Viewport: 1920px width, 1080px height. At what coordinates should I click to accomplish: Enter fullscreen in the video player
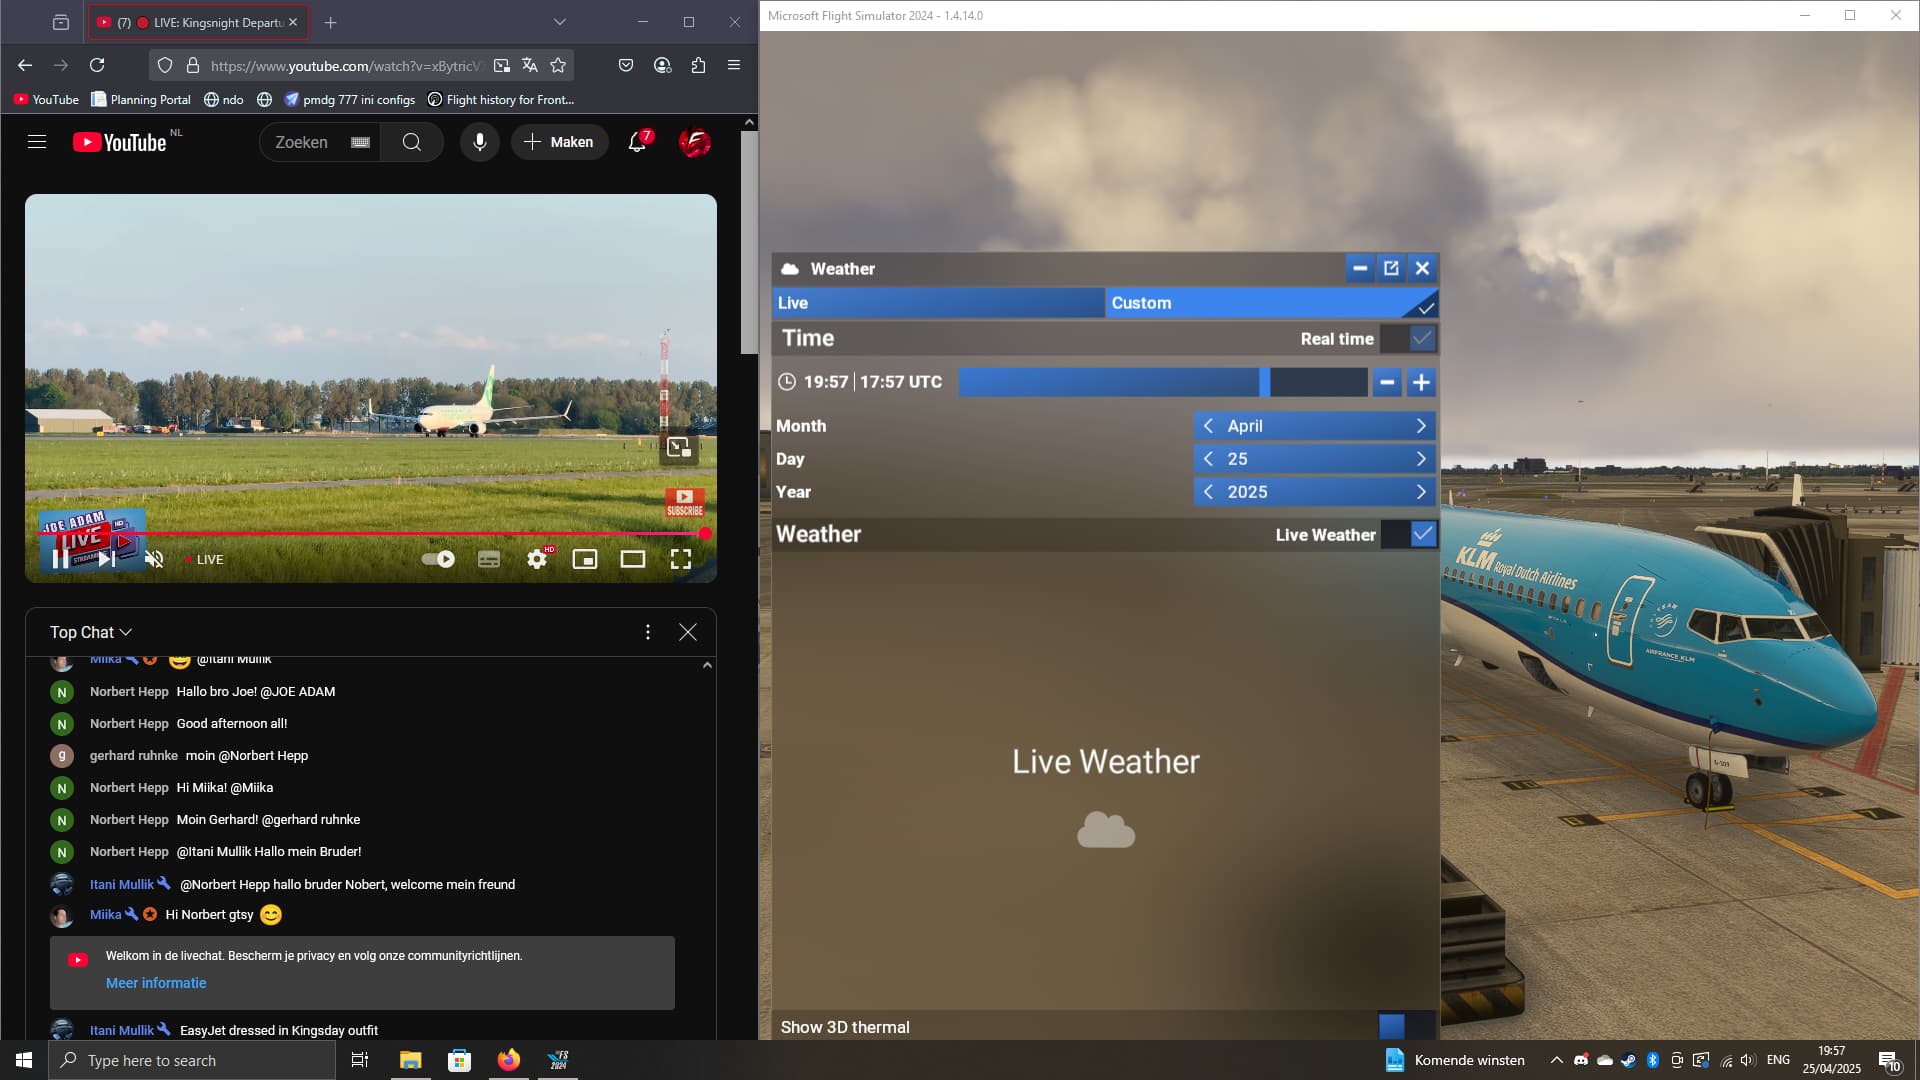pyautogui.click(x=681, y=559)
